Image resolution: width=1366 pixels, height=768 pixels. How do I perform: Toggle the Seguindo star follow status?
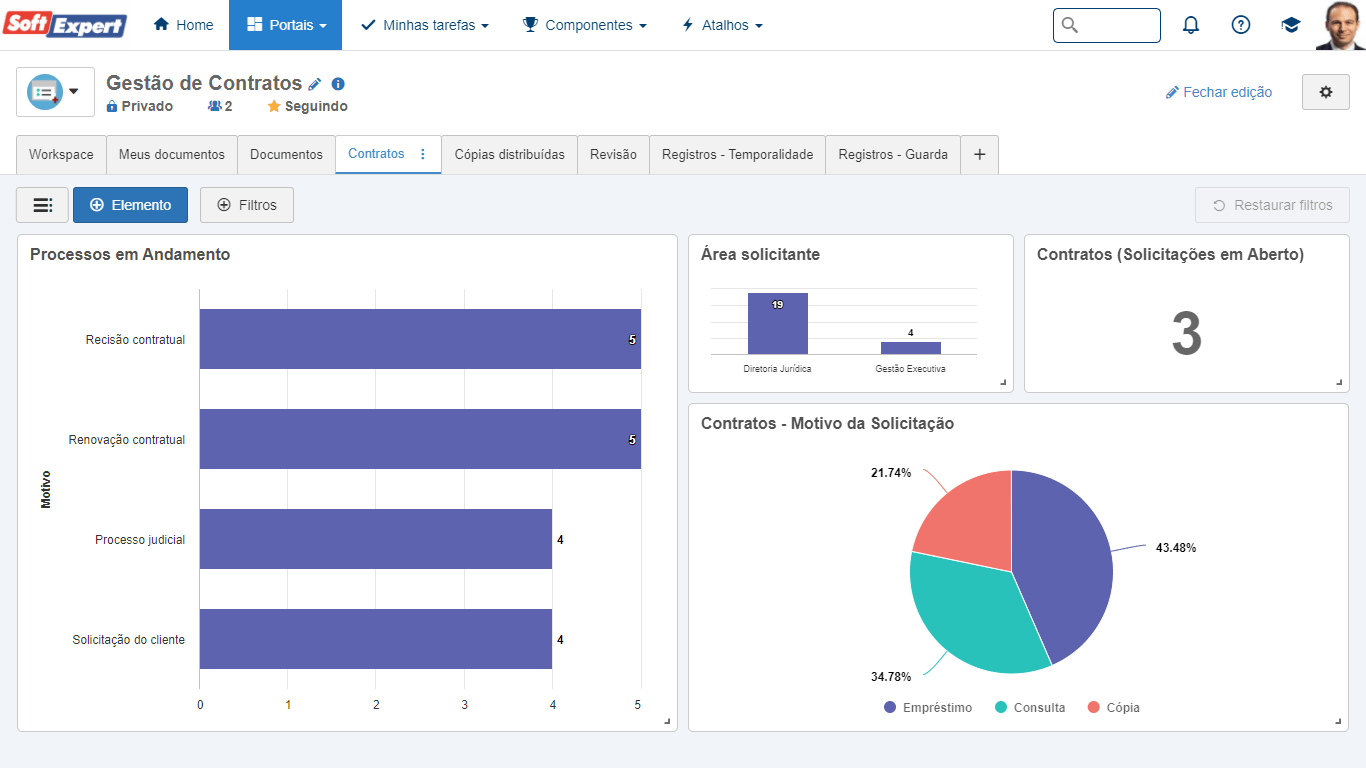pyautogui.click(x=307, y=106)
